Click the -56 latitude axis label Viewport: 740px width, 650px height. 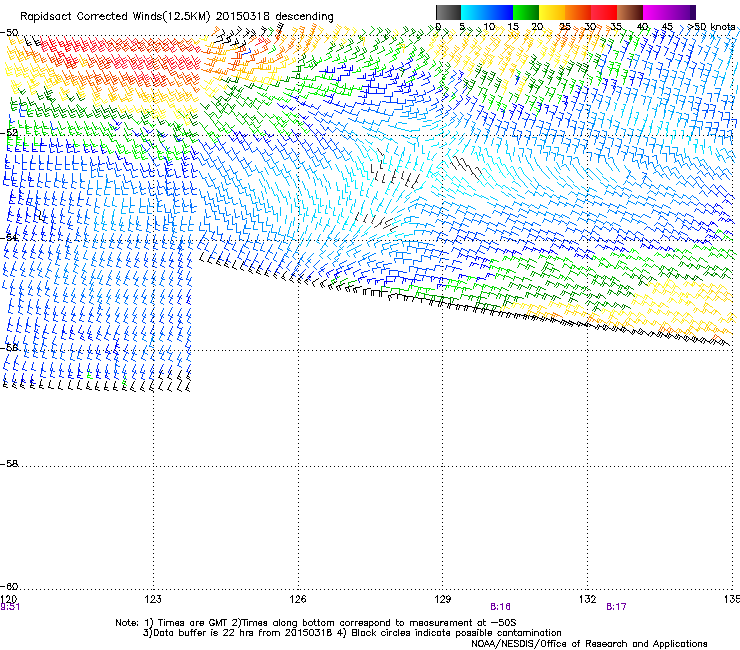9,348
